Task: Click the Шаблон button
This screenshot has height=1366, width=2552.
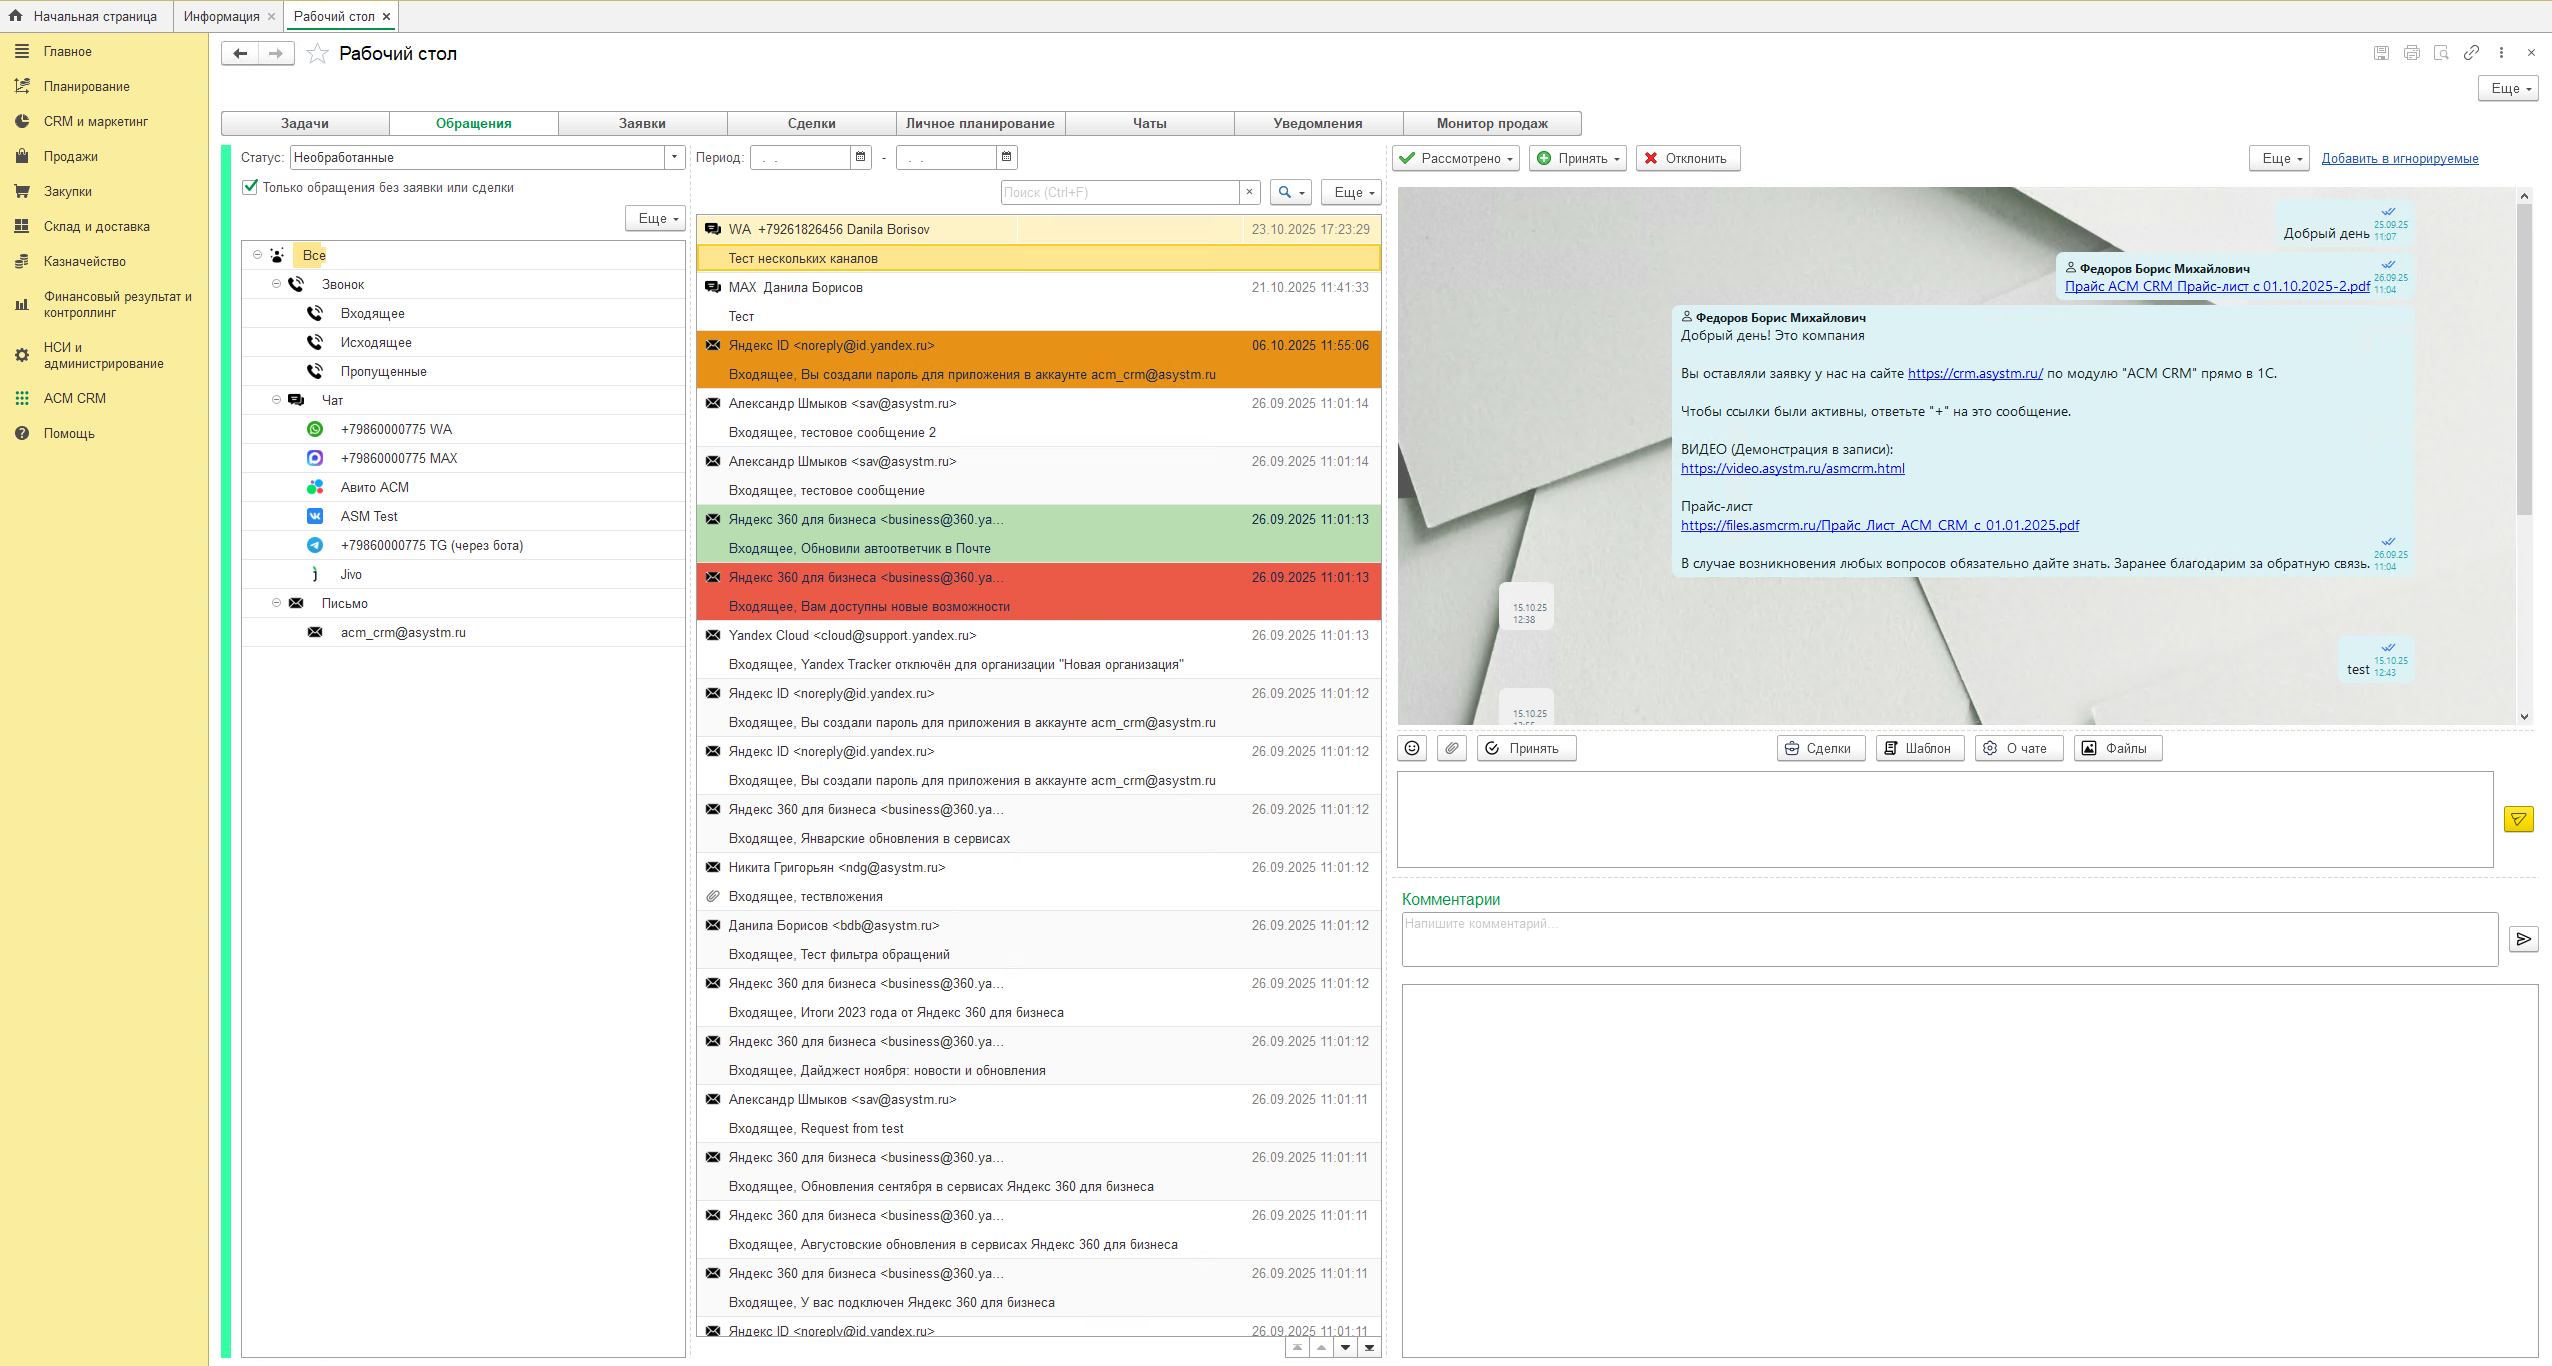Action: [x=1920, y=748]
